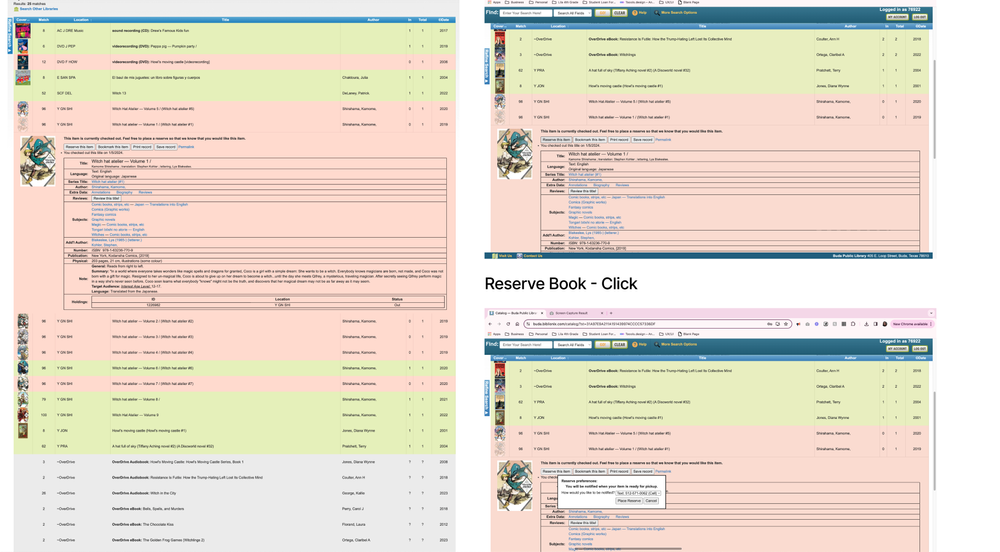
Task: Open cover thumbnail of Howl's moving castle DVD
Action: (23, 62)
